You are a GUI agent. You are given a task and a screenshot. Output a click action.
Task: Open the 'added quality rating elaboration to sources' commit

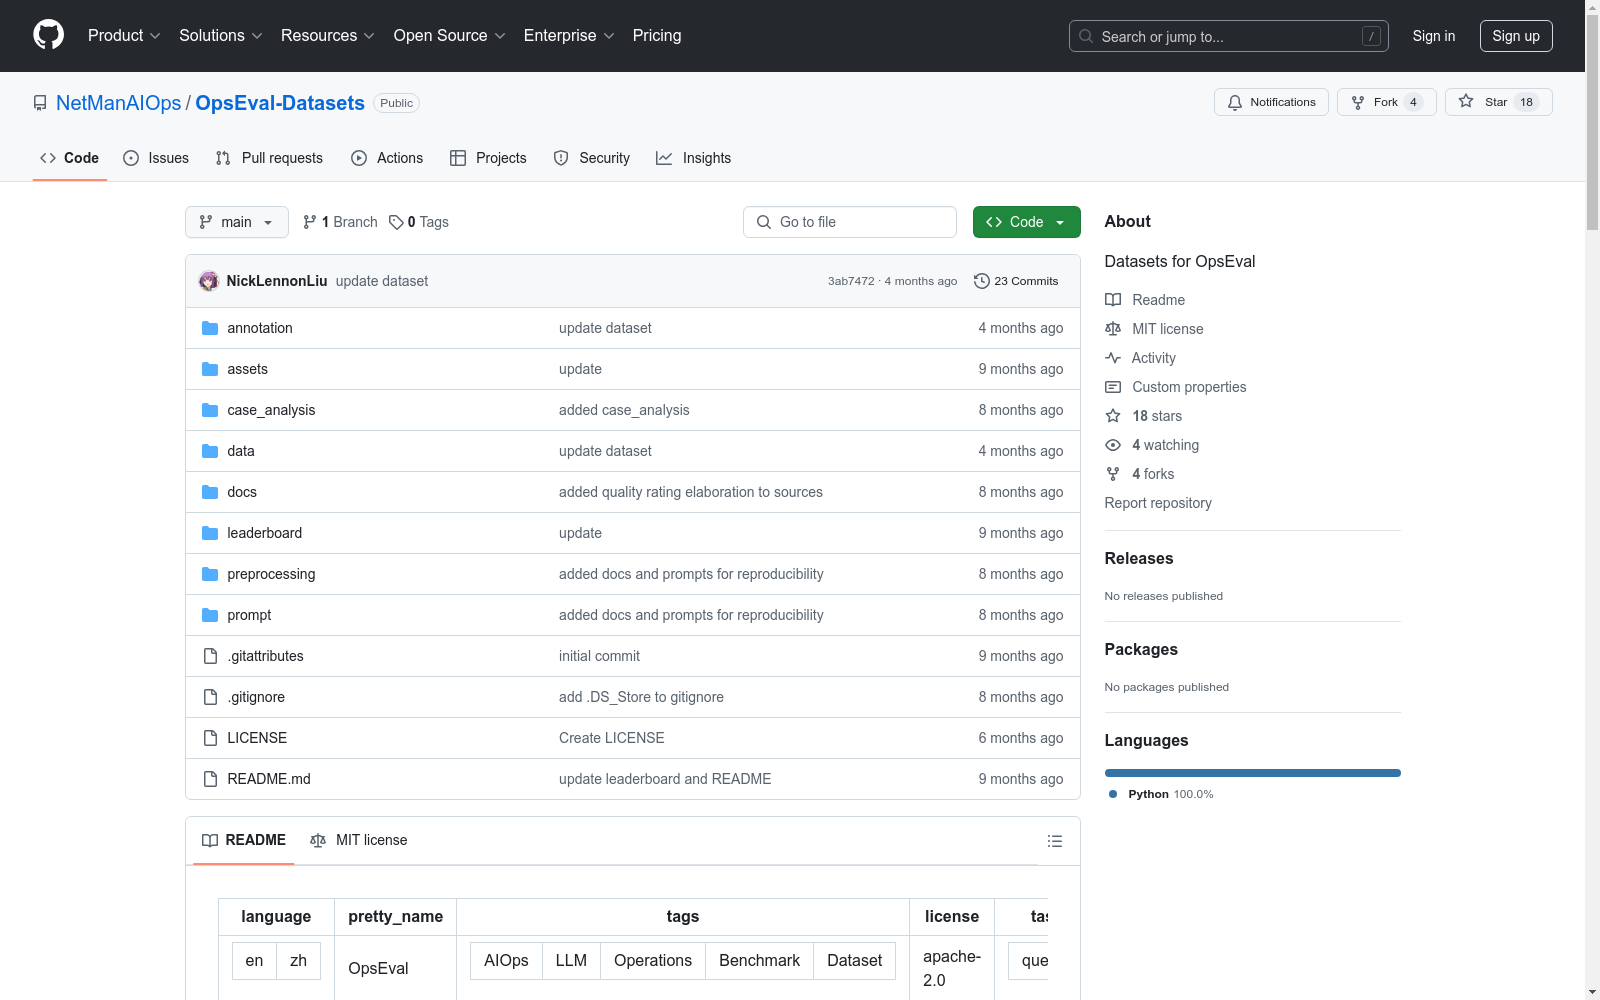point(691,492)
